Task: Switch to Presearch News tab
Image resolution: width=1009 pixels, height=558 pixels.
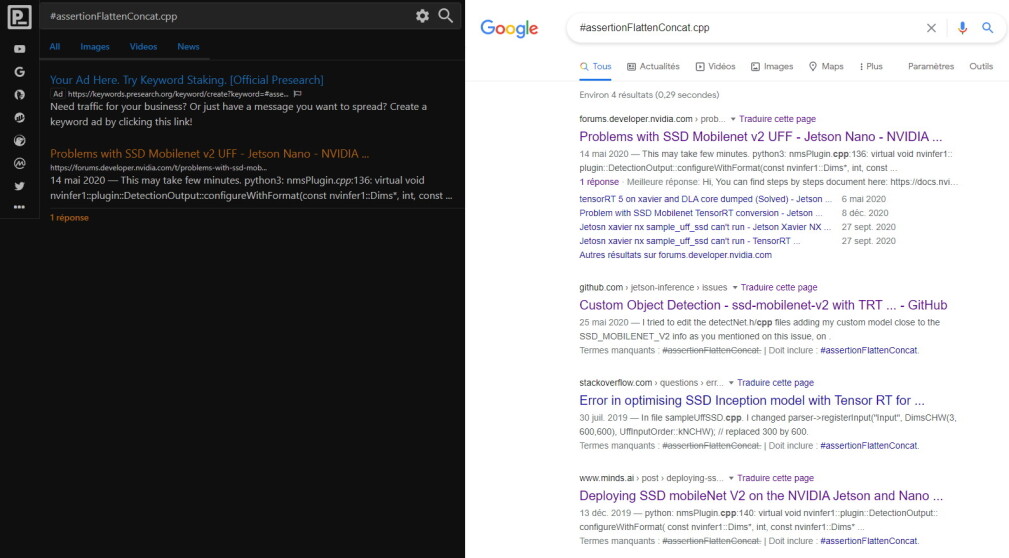Action: point(188,46)
